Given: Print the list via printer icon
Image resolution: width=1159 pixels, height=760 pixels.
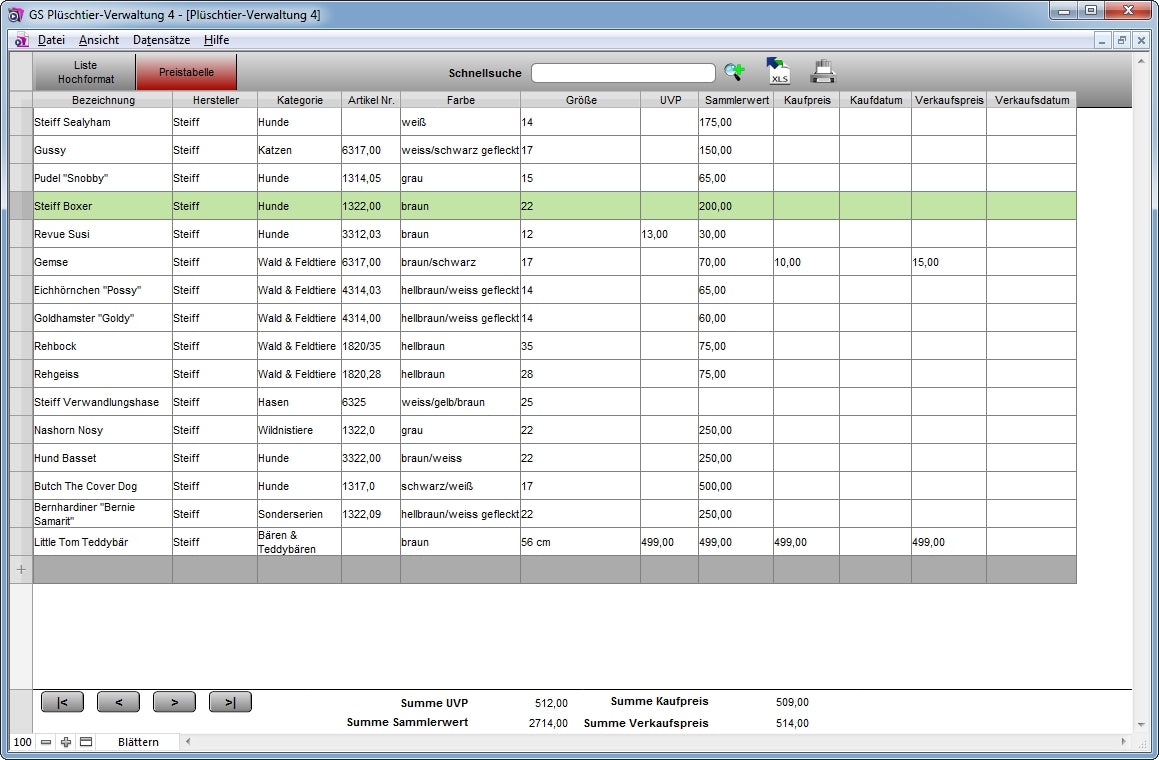Looking at the screenshot, I should tap(822, 72).
